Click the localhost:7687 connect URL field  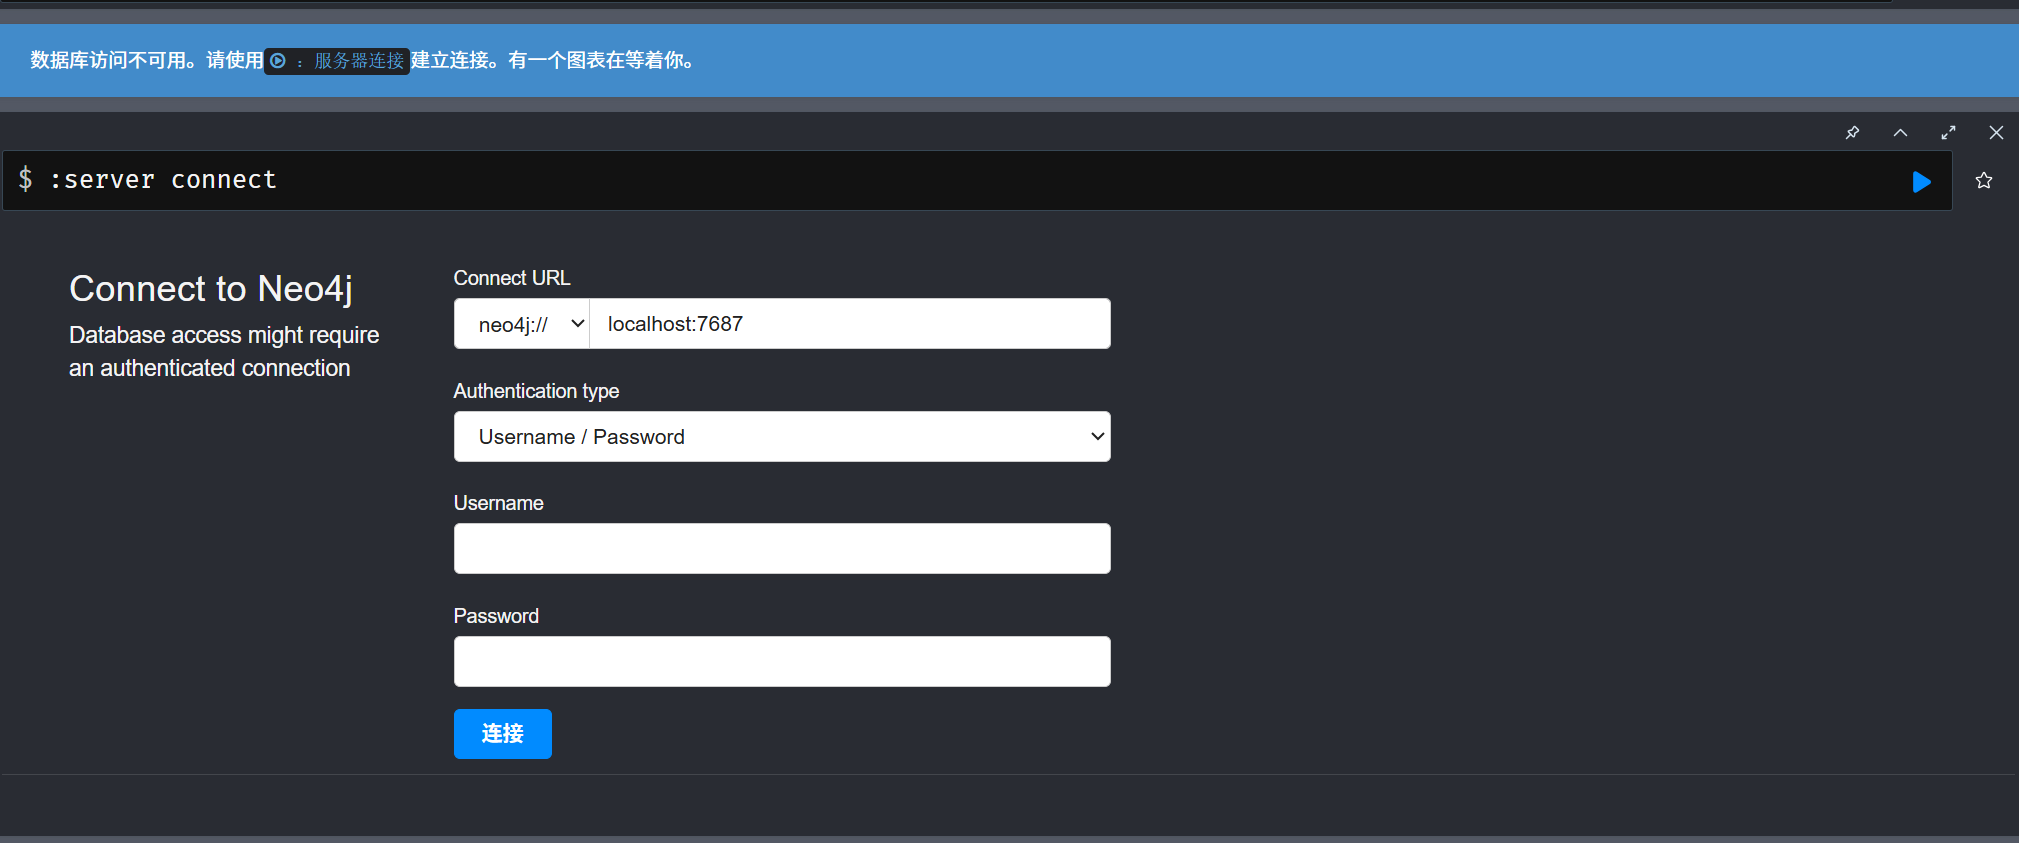click(x=850, y=324)
